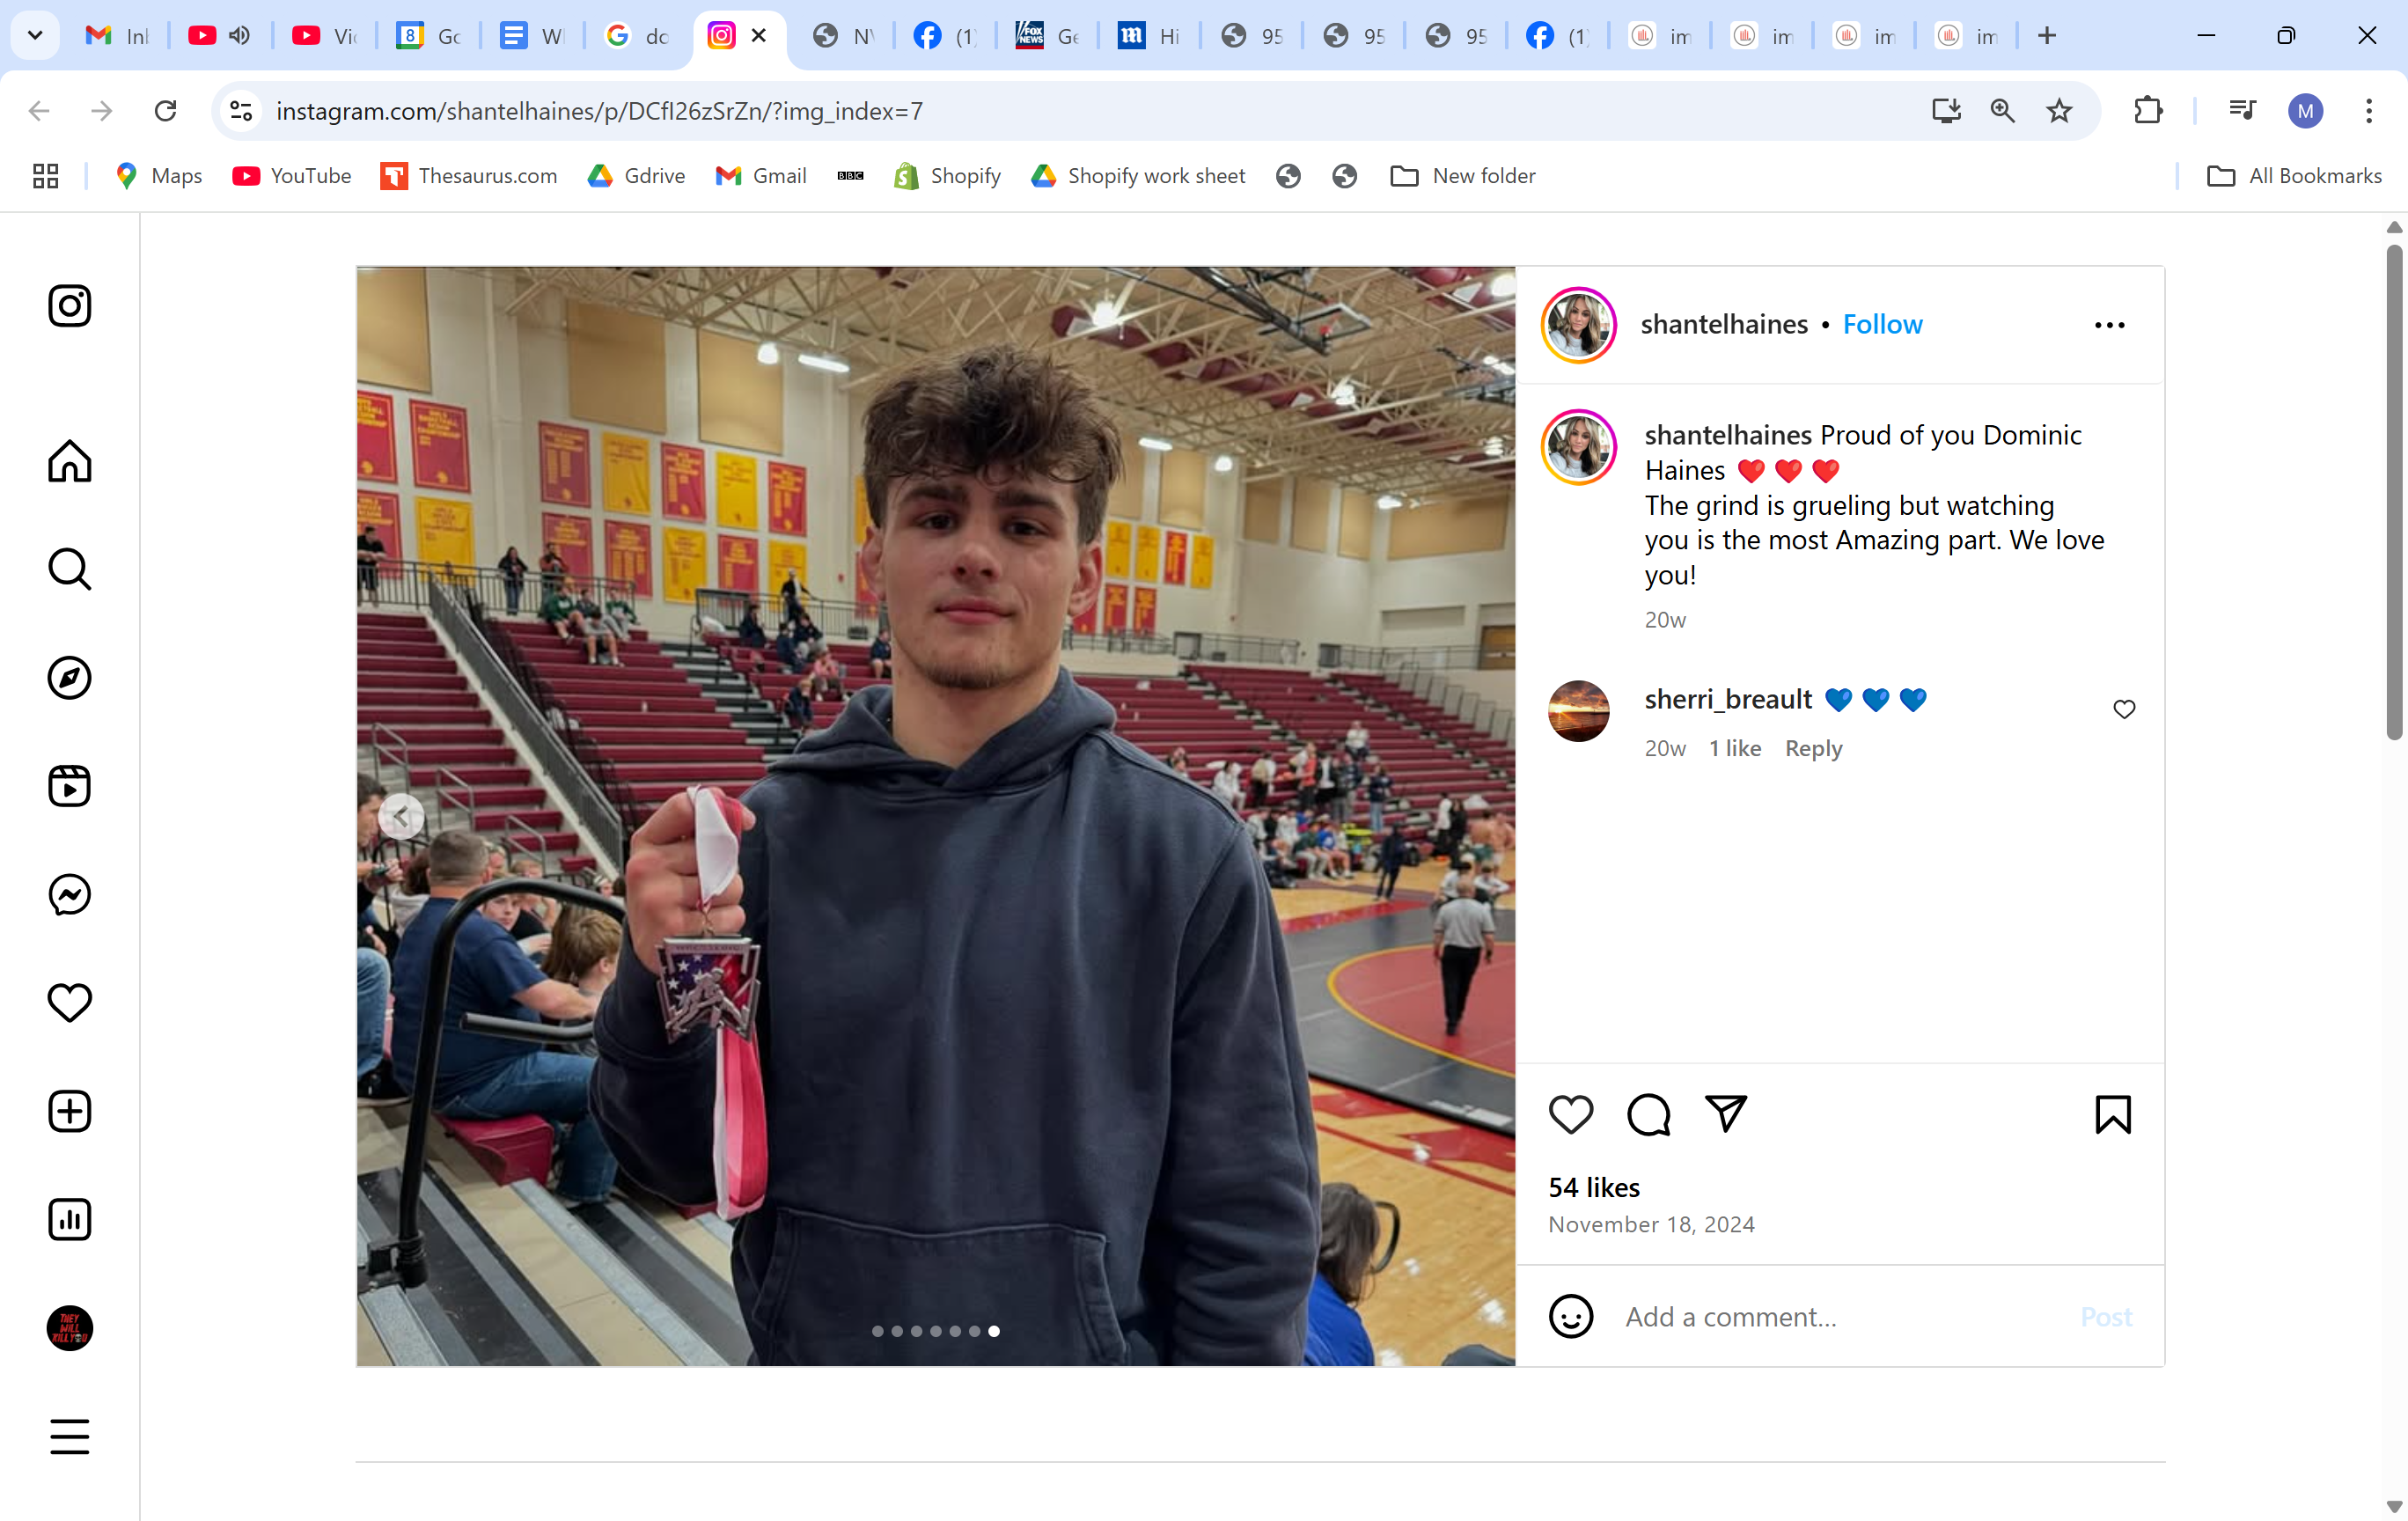Open the Explore compass icon

(x=69, y=678)
